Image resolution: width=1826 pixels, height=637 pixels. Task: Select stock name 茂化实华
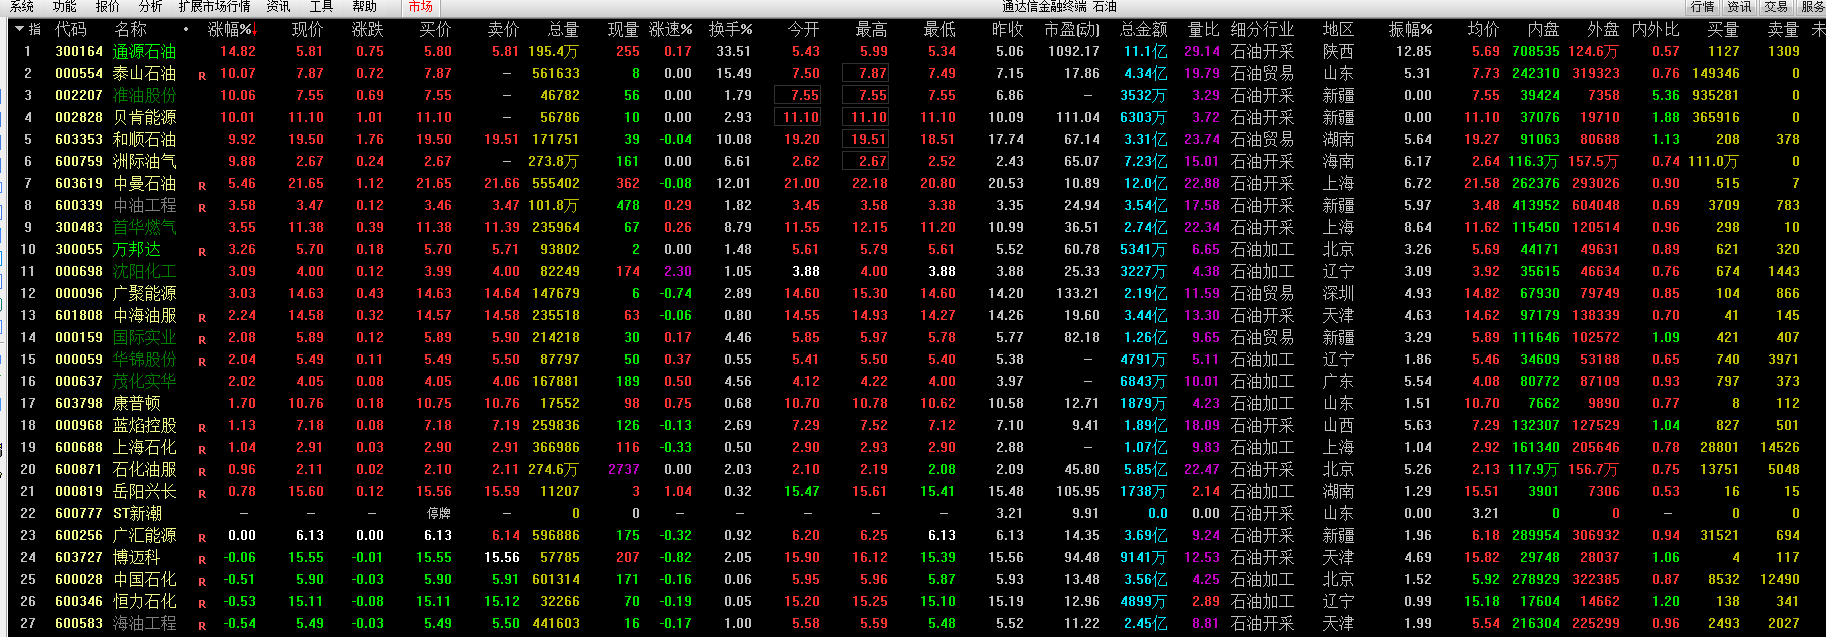pos(145,381)
